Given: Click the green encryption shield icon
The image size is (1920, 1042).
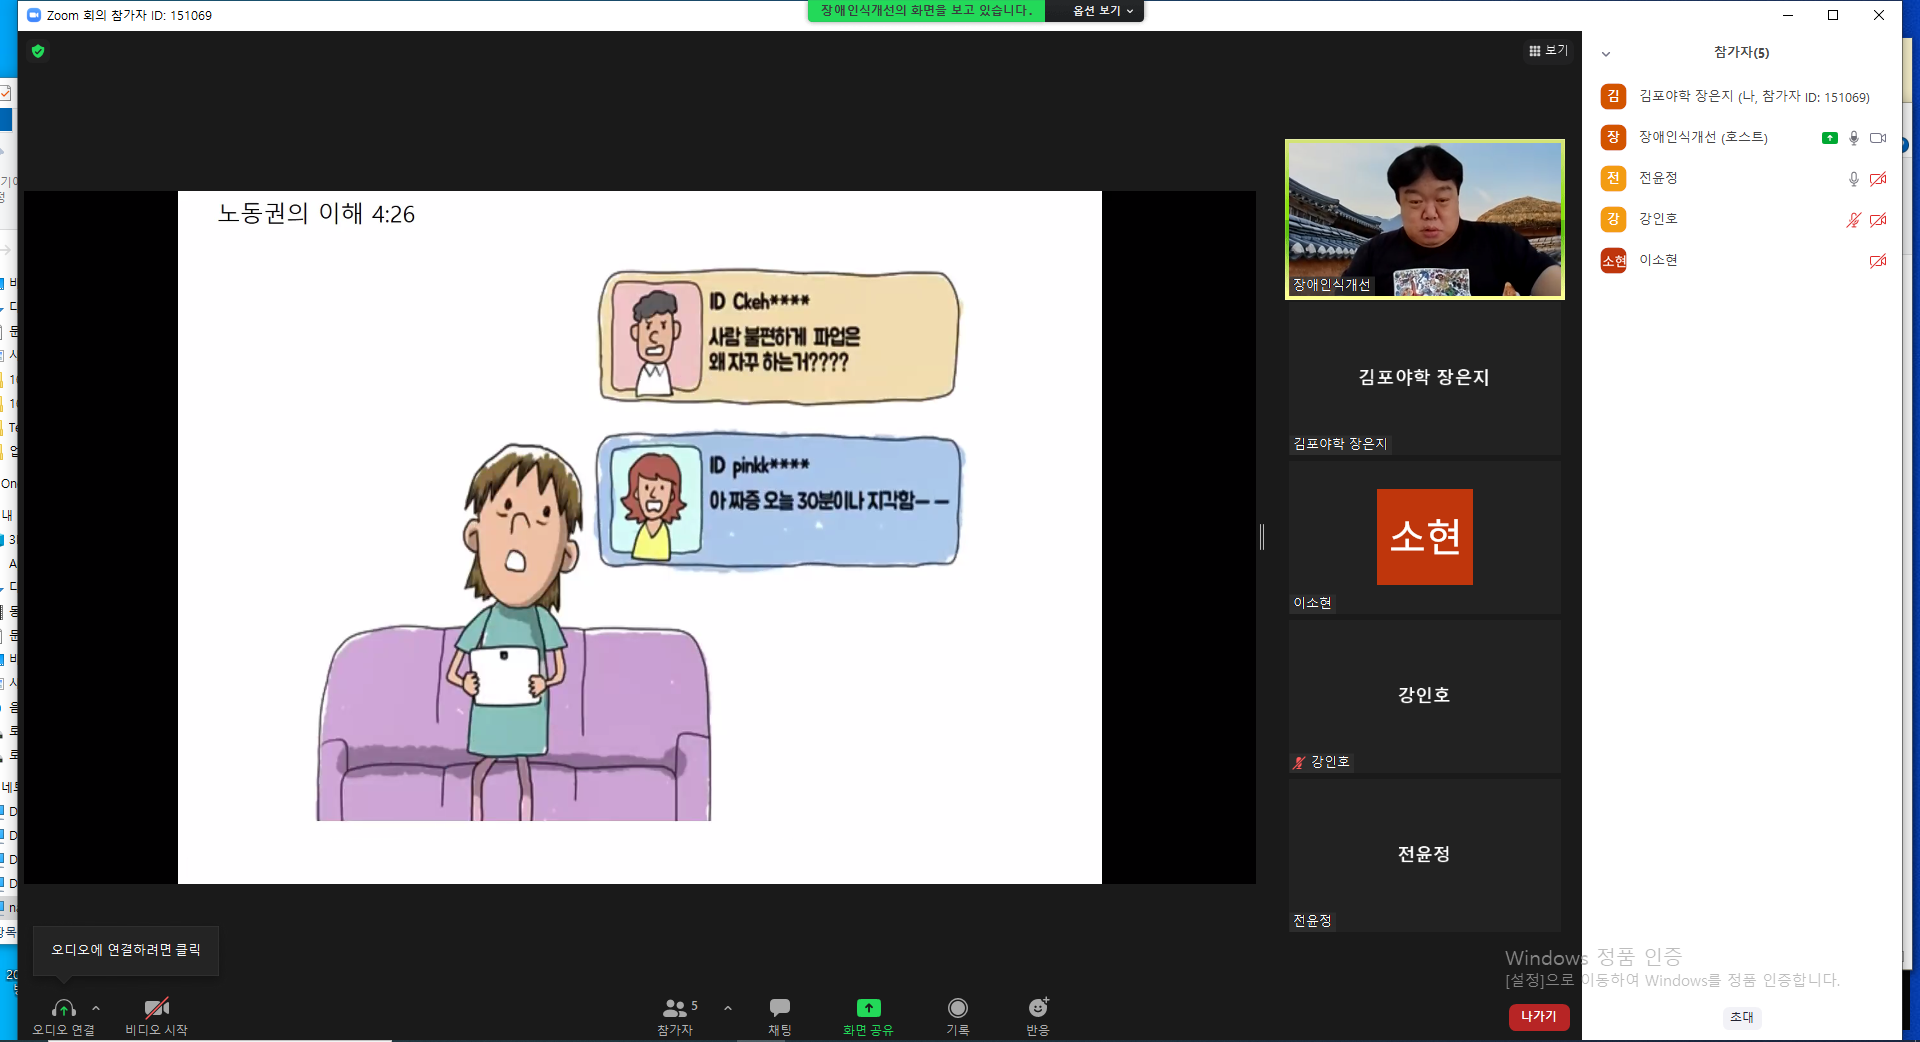Looking at the screenshot, I should (x=38, y=51).
